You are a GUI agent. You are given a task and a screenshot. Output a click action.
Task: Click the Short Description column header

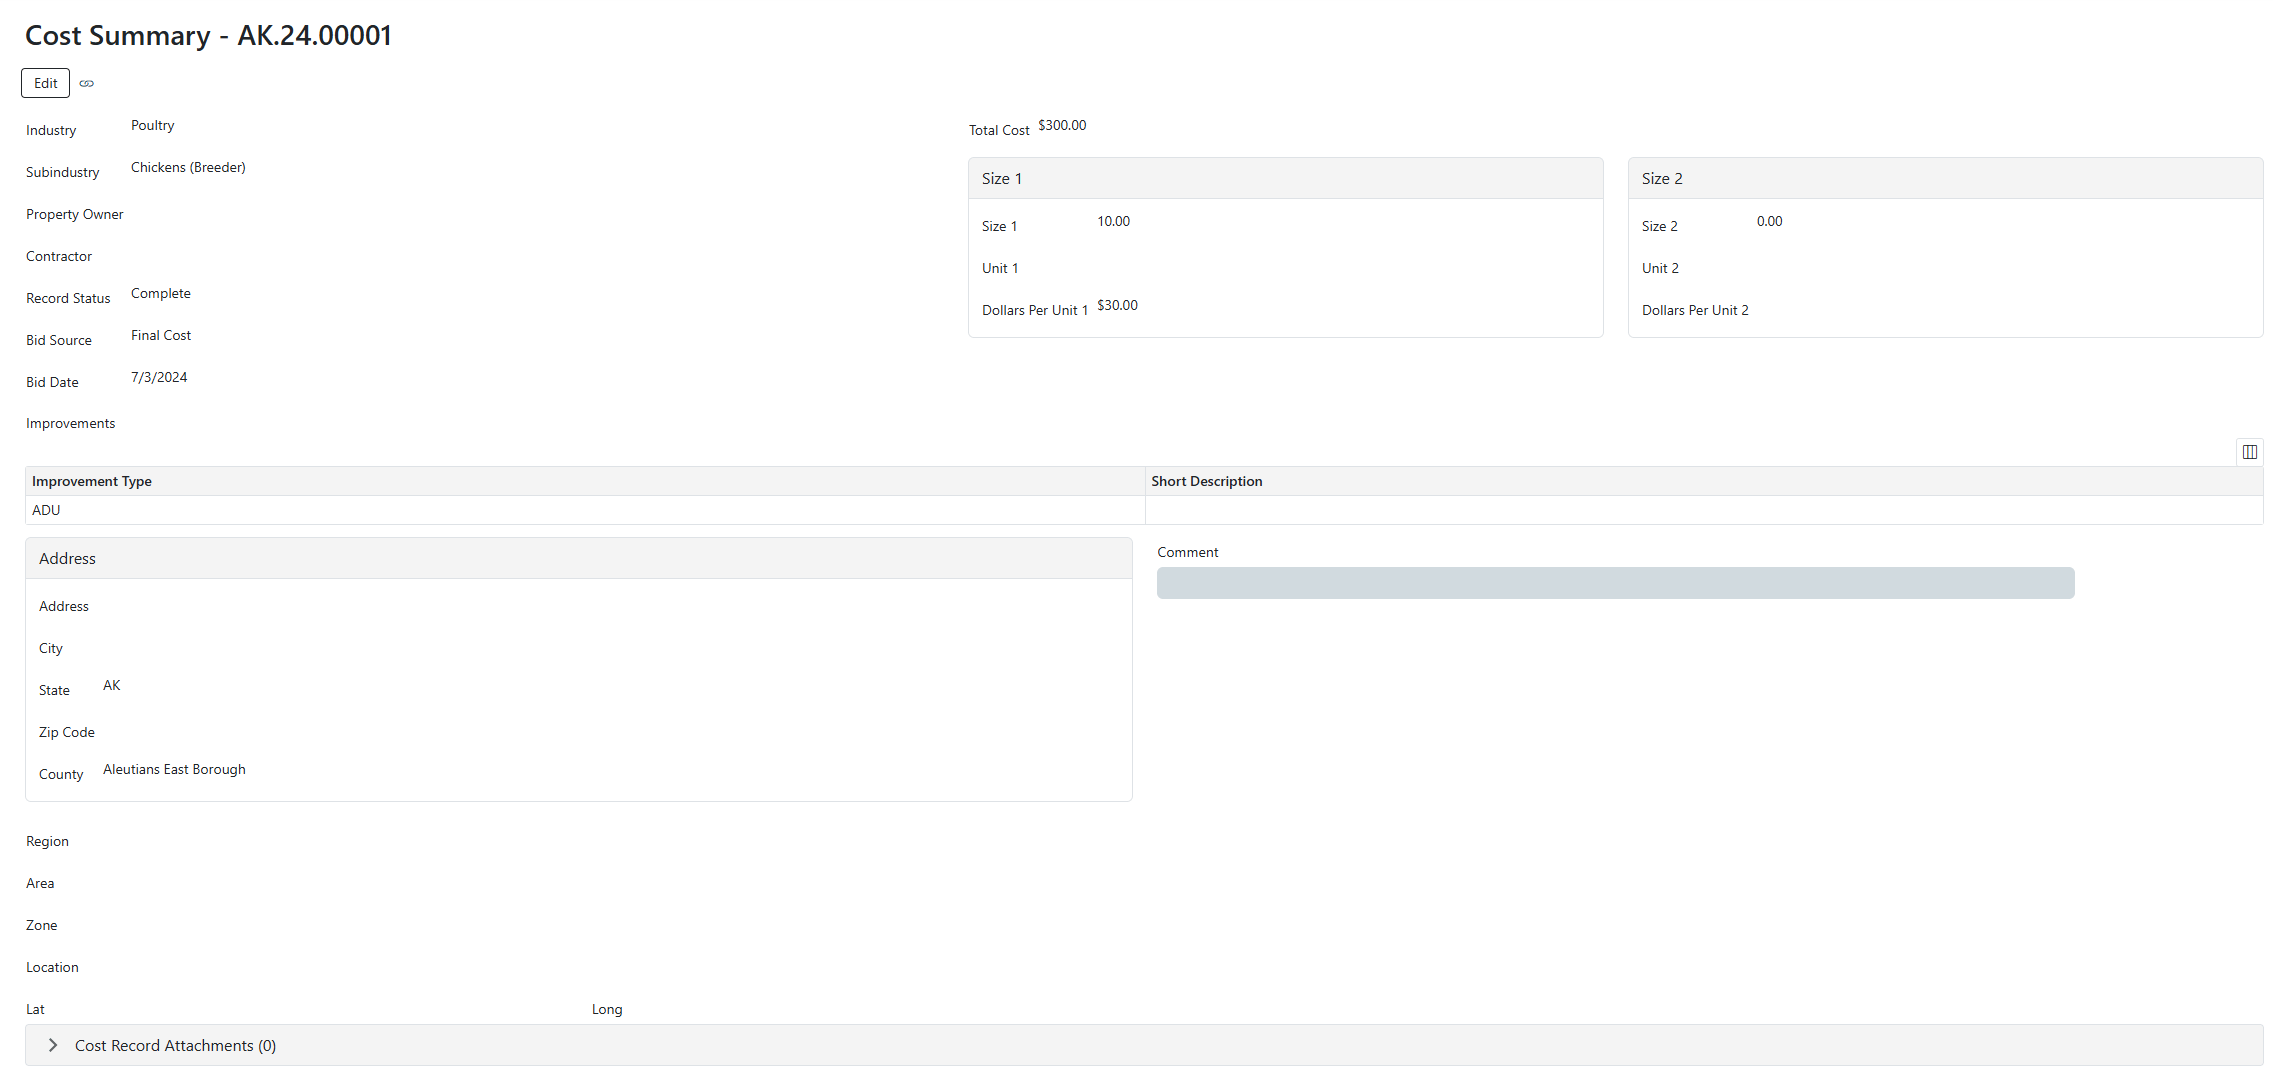tap(1206, 481)
